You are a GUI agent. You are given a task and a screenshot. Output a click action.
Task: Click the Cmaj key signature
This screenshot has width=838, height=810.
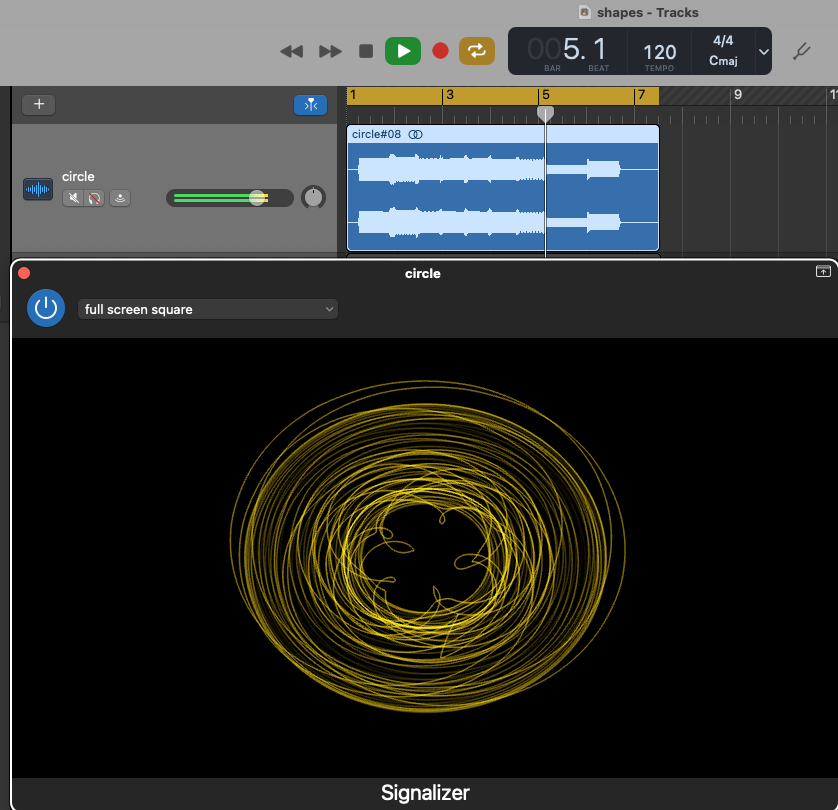tap(723, 61)
